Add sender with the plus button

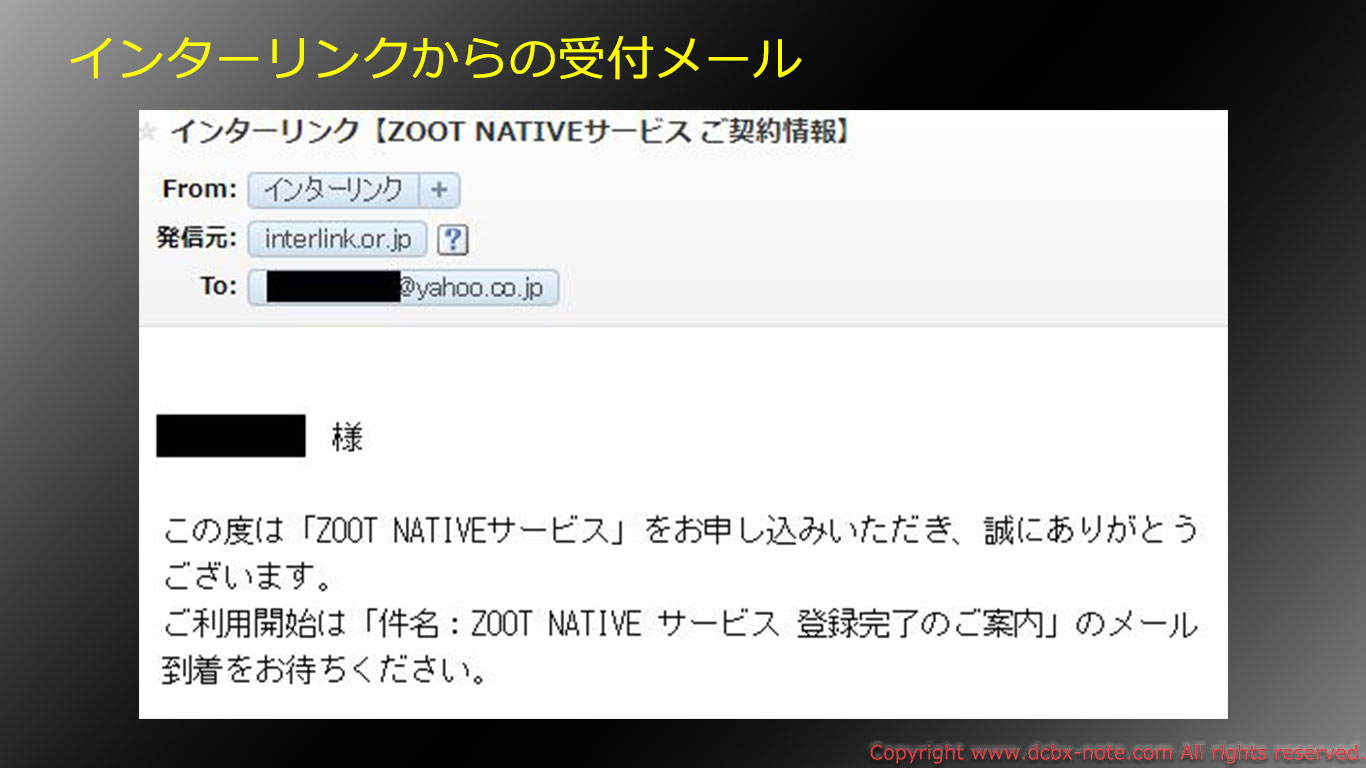(440, 190)
